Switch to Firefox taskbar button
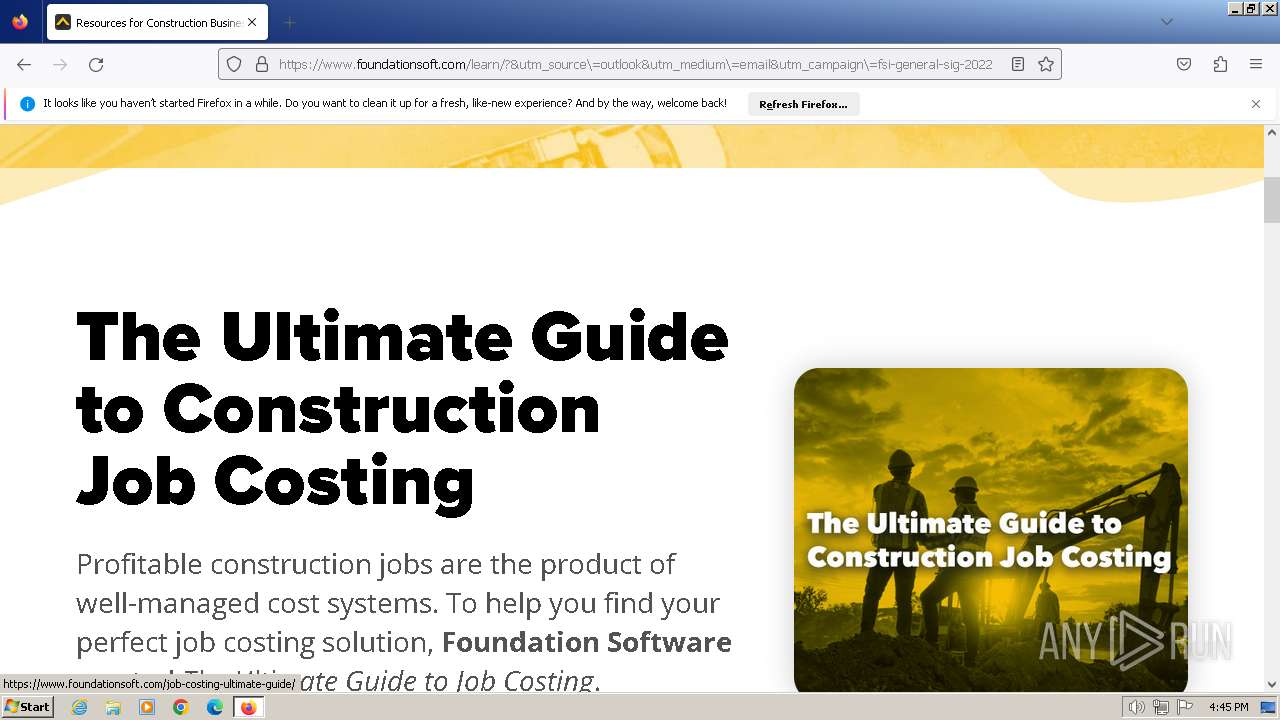Image resolution: width=1280 pixels, height=720 pixels. (248, 707)
